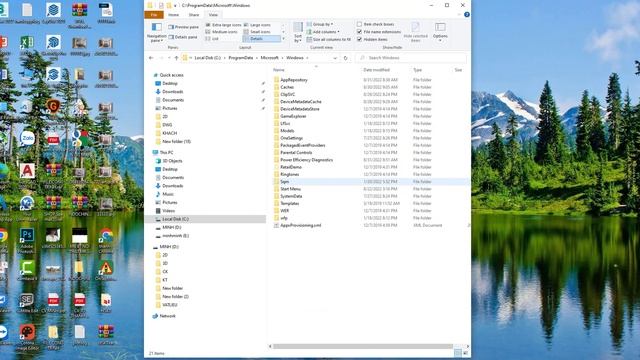Viewport: 640px width, 360px height.
Task: Toggle the Details pane
Action: pos(183,37)
